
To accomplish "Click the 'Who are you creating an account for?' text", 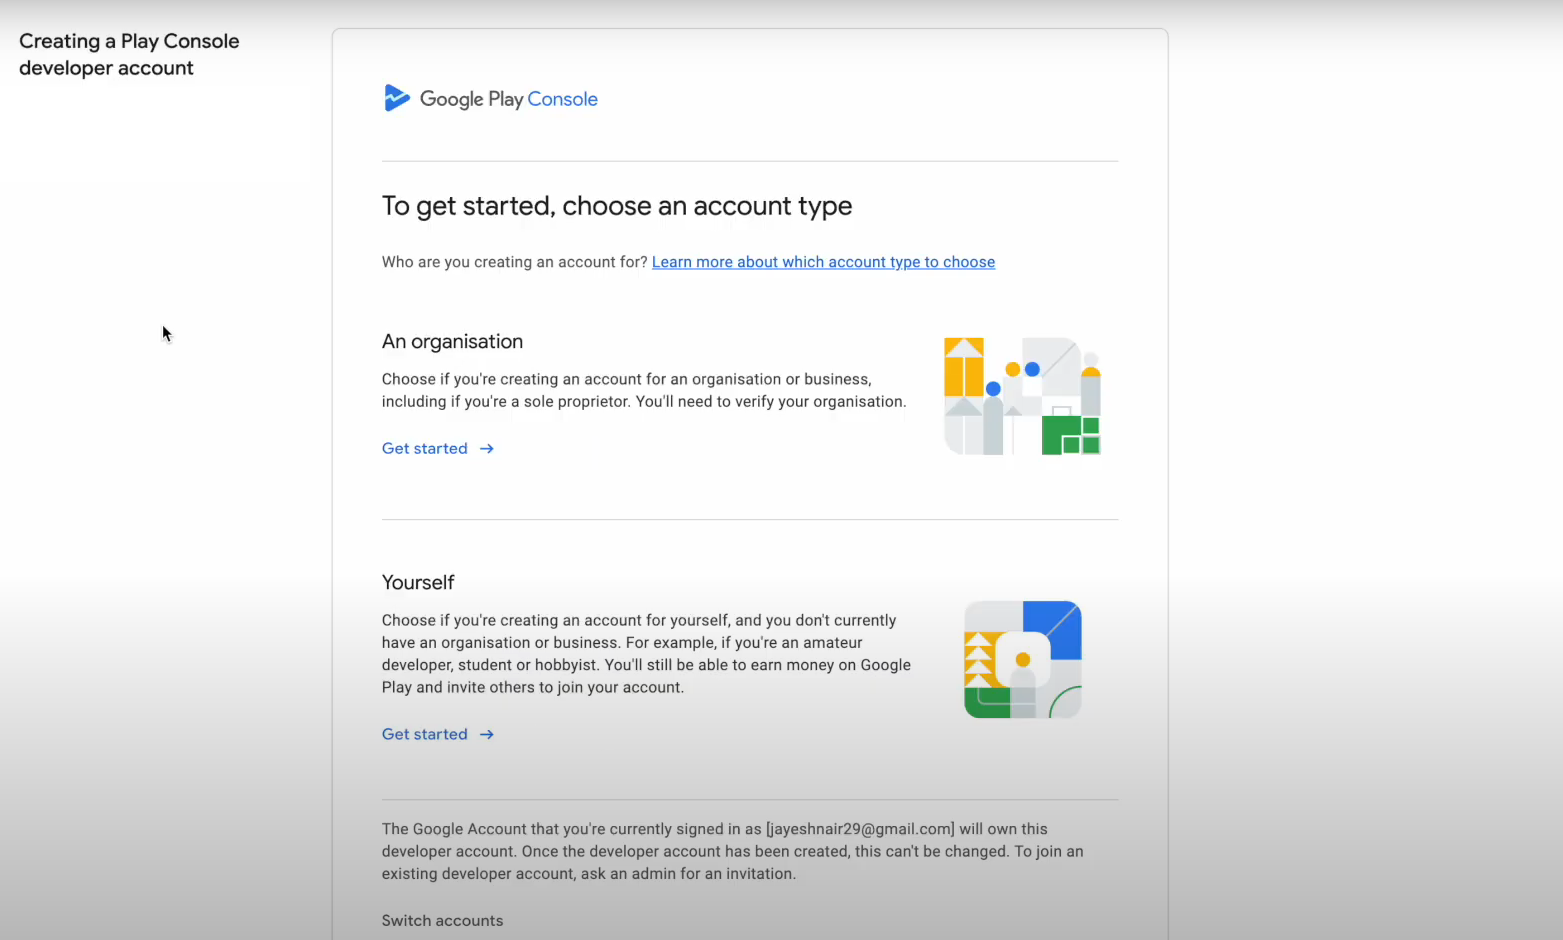I will (515, 262).
